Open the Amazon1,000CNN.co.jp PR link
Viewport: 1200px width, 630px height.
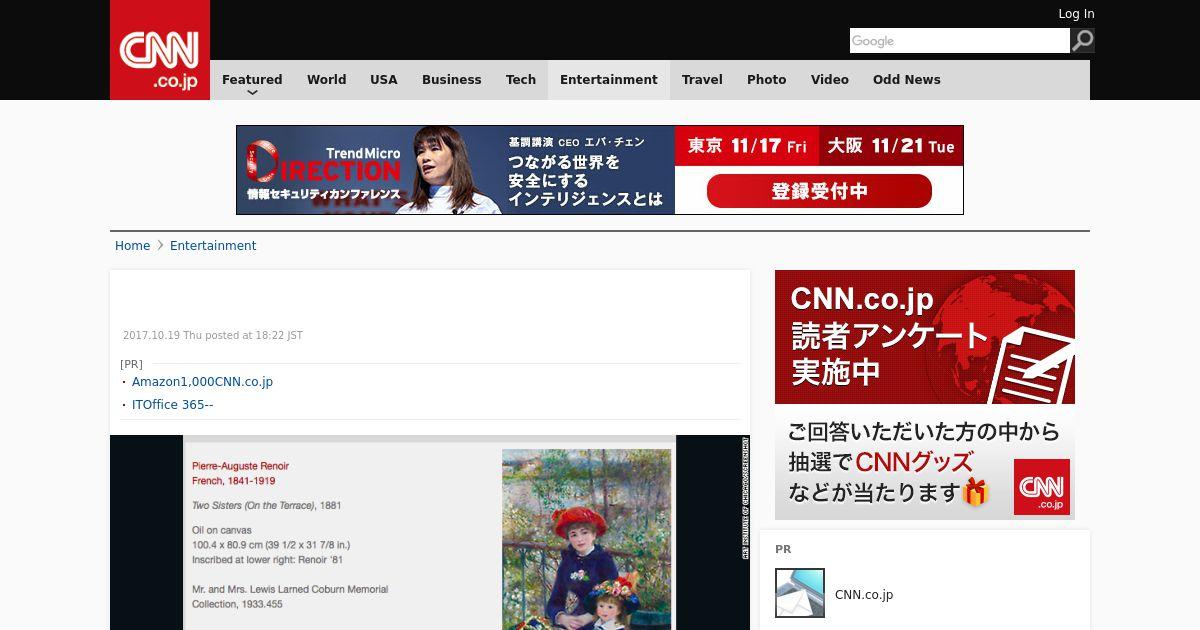[x=202, y=382]
